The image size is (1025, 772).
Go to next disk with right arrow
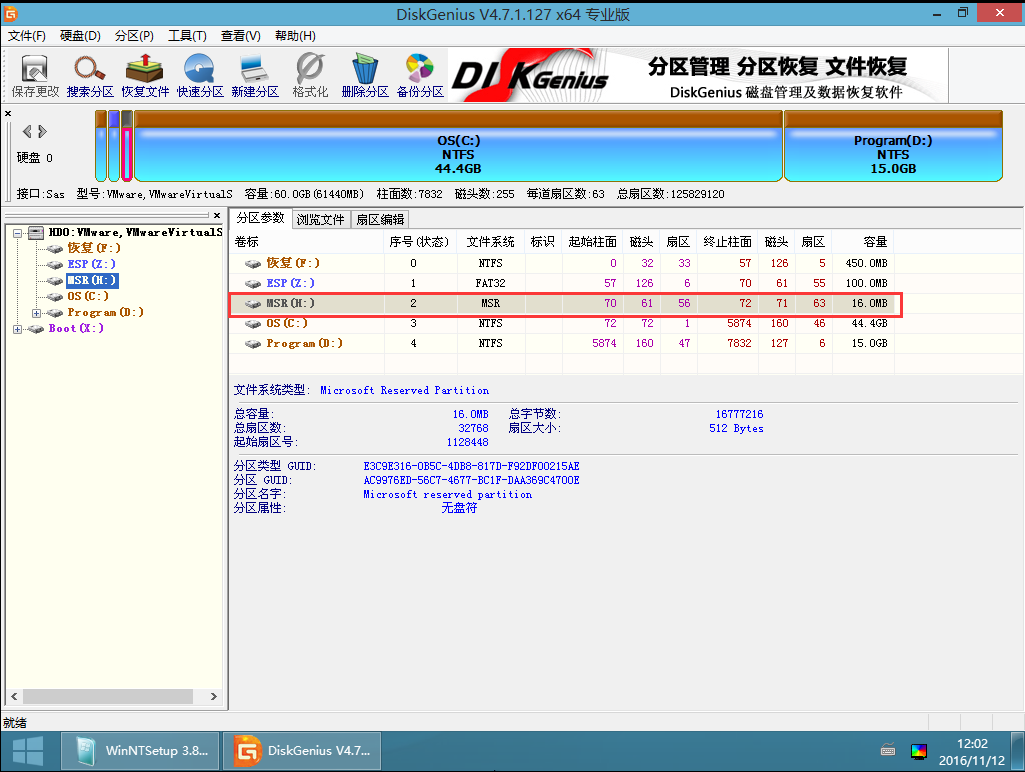coord(42,131)
